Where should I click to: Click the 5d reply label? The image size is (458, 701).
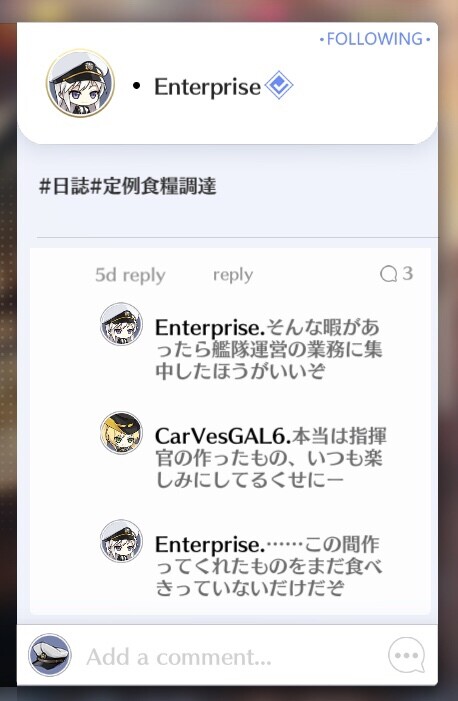tap(130, 275)
